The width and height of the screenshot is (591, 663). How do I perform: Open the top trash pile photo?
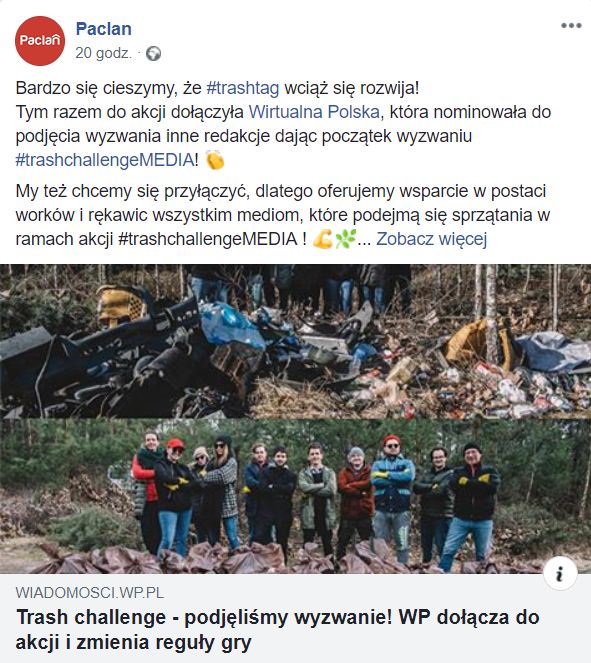tap(296, 341)
